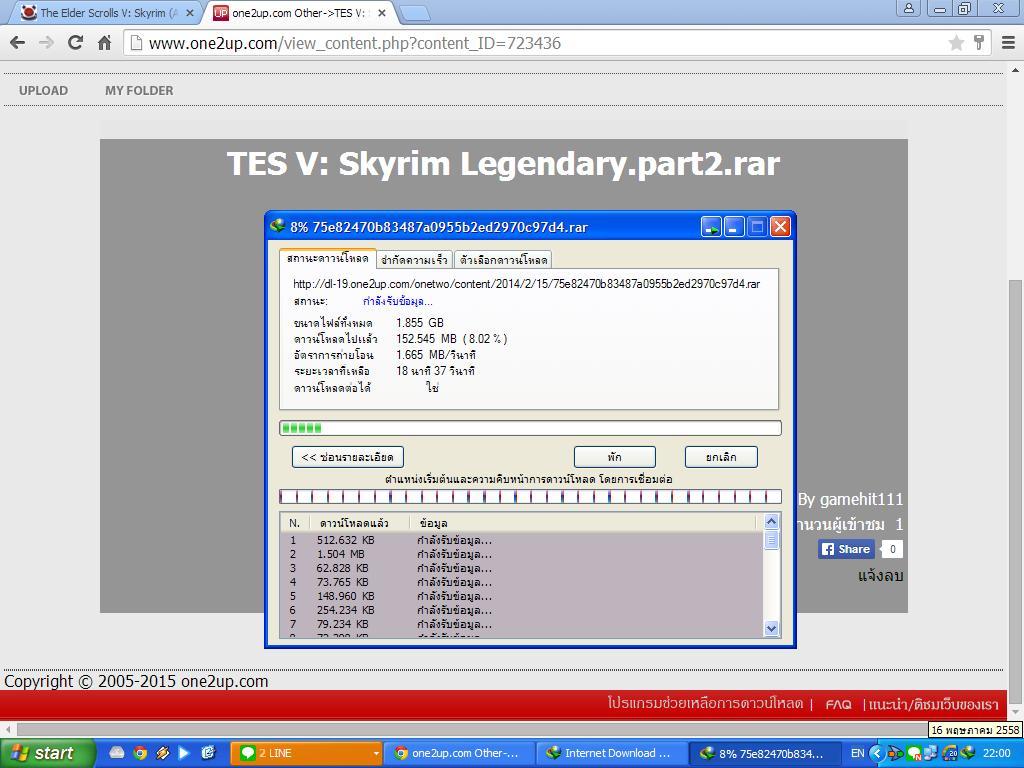Click the แจ้งลบ report link
This screenshot has width=1024, height=768.
click(880, 575)
